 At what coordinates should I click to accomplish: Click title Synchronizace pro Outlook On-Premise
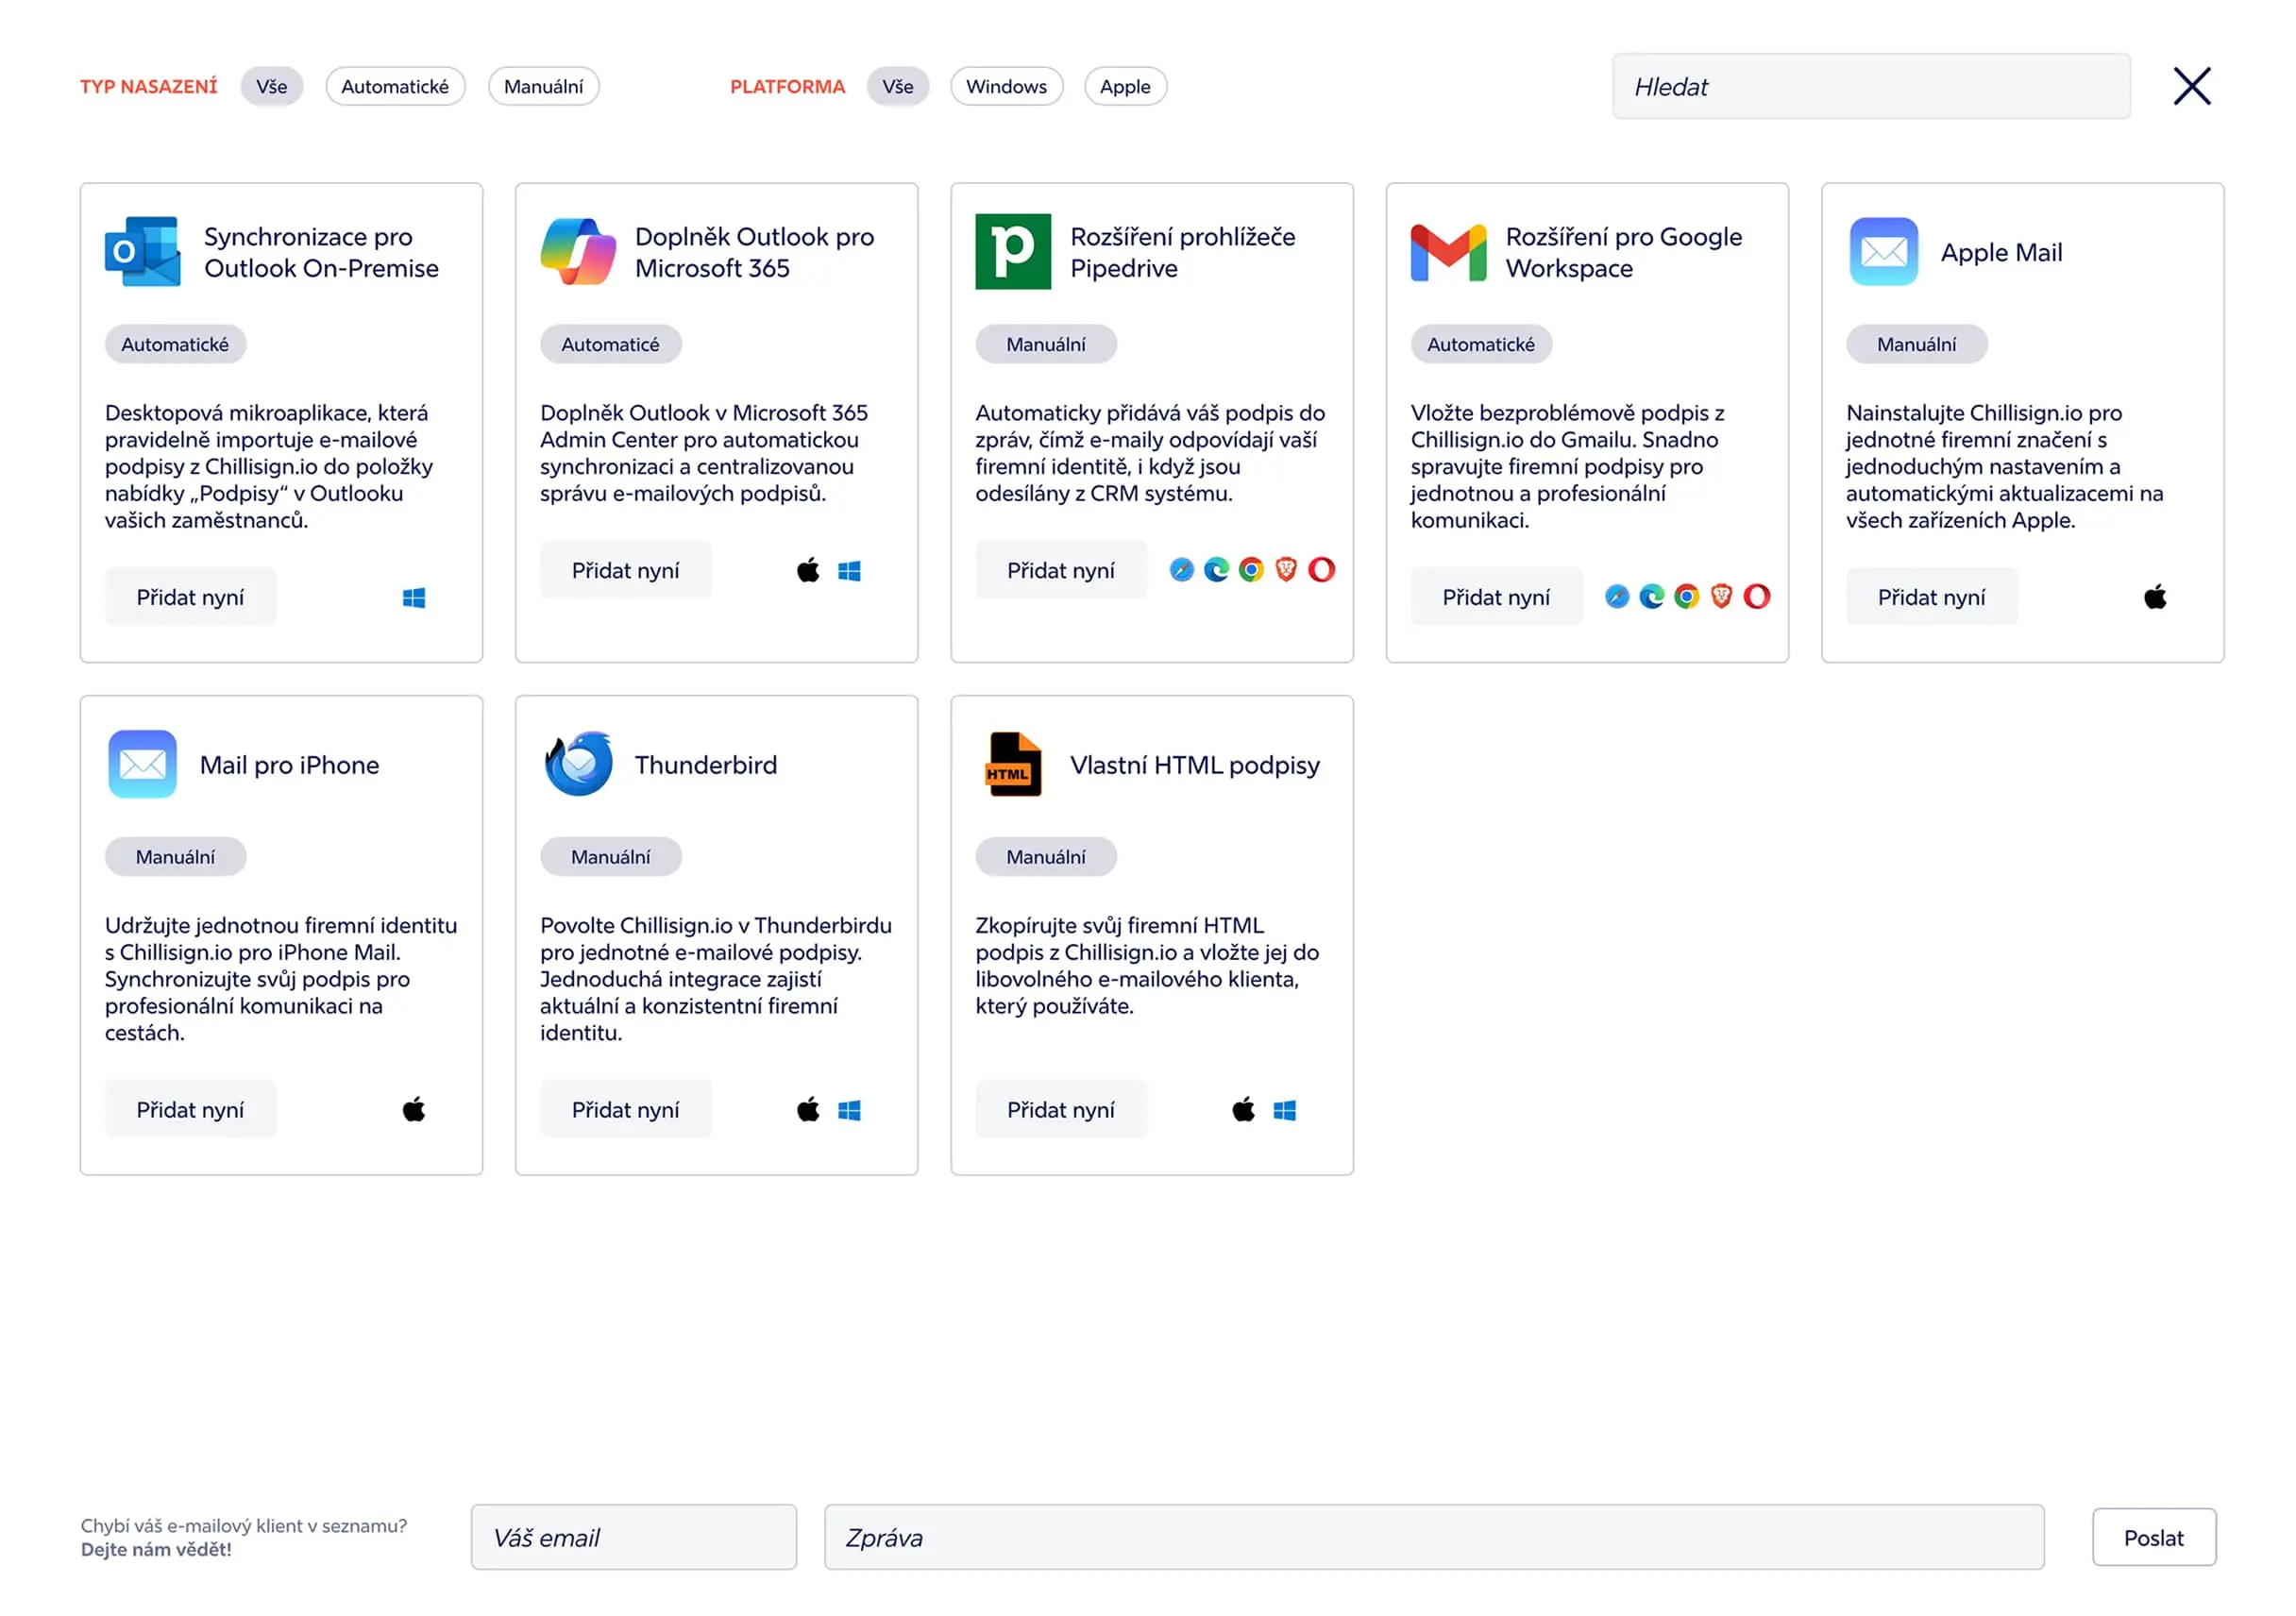[321, 252]
